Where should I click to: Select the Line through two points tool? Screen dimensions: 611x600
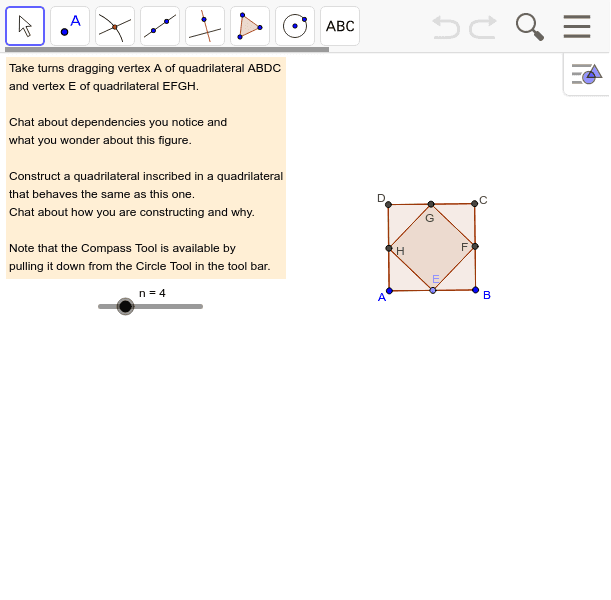(x=160, y=26)
